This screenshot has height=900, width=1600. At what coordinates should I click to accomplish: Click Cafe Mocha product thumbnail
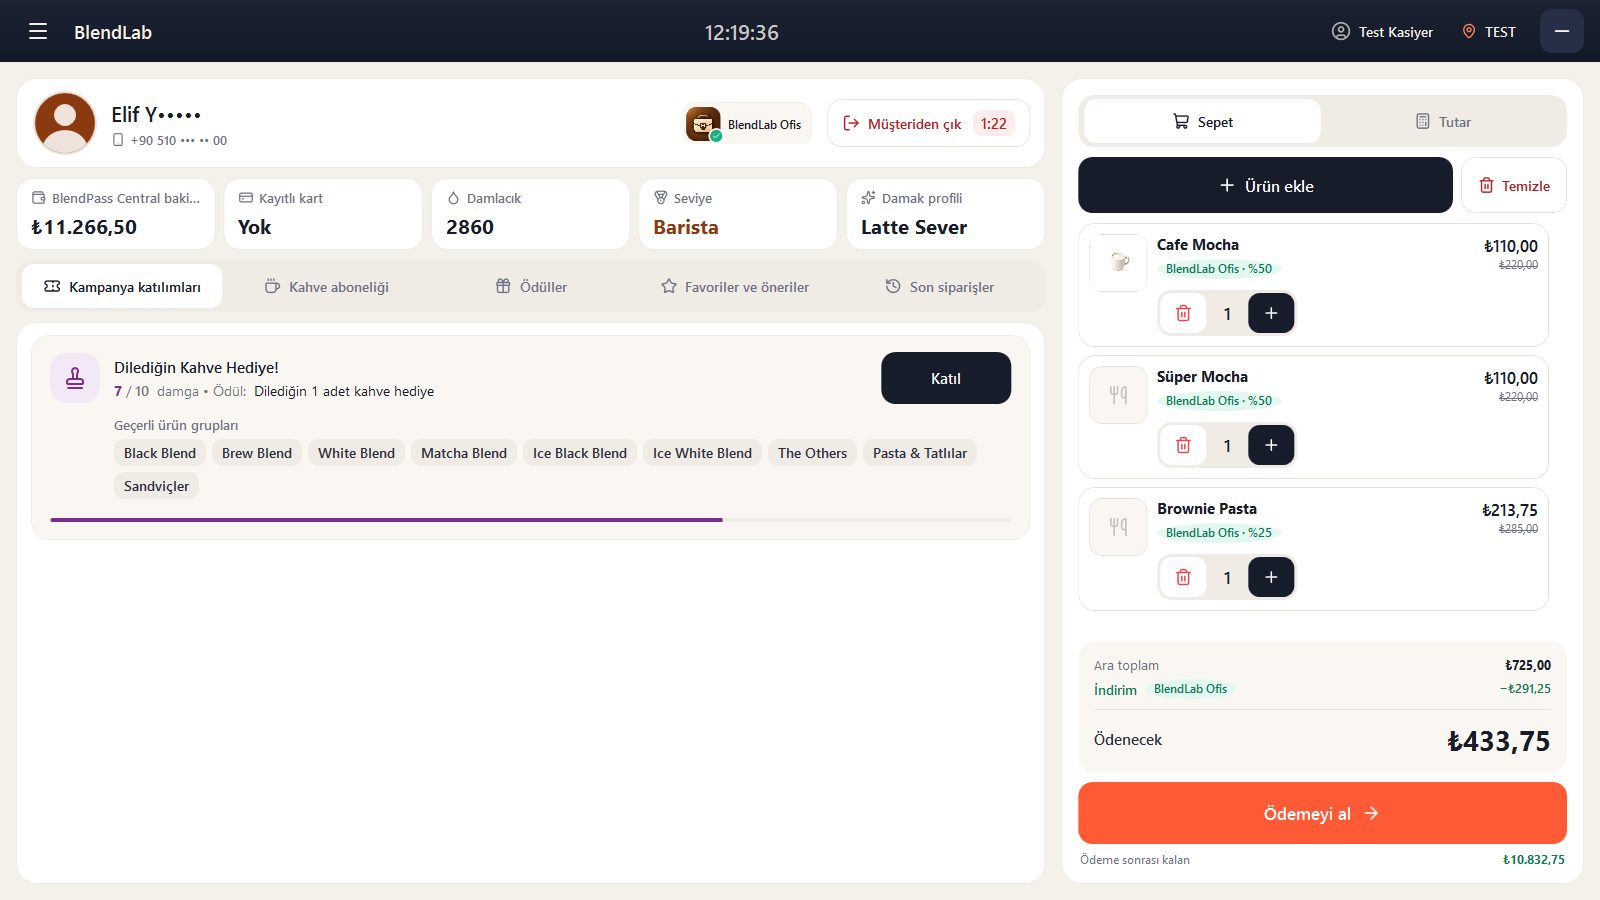(x=1118, y=263)
